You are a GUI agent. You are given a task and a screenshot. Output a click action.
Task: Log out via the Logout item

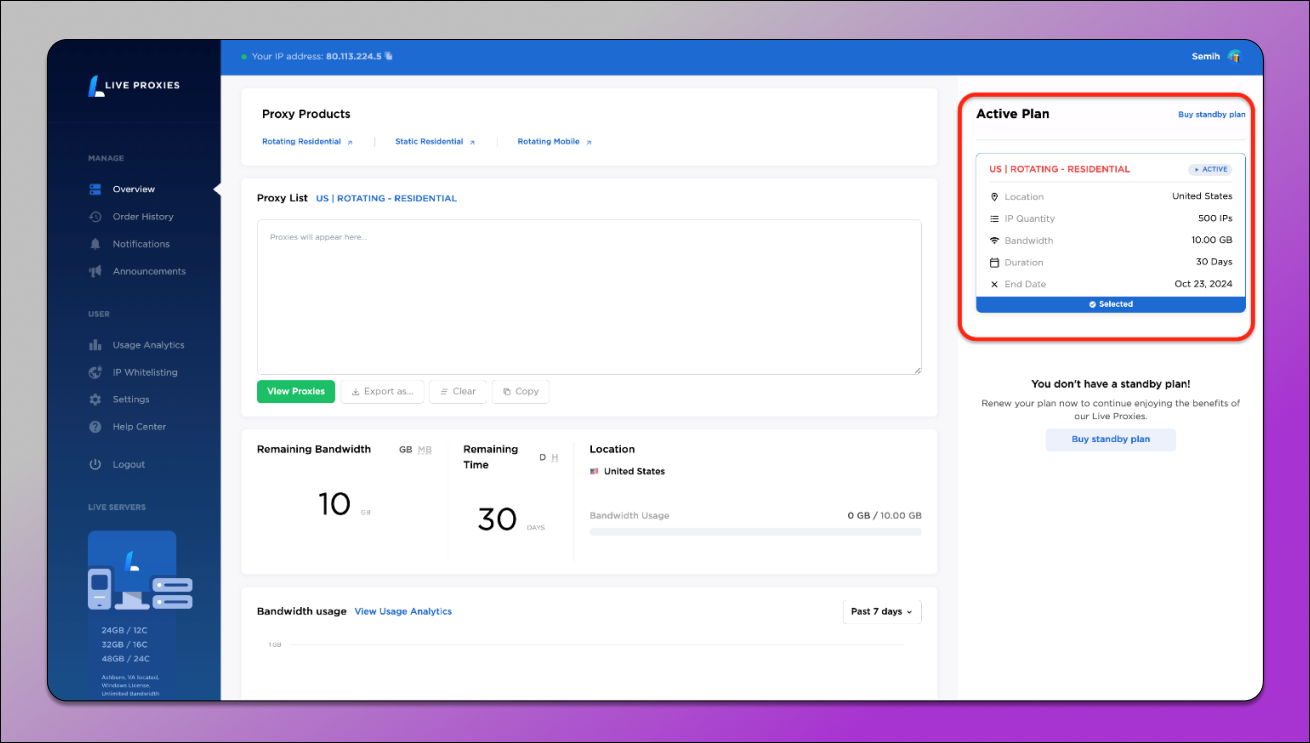tap(129, 464)
